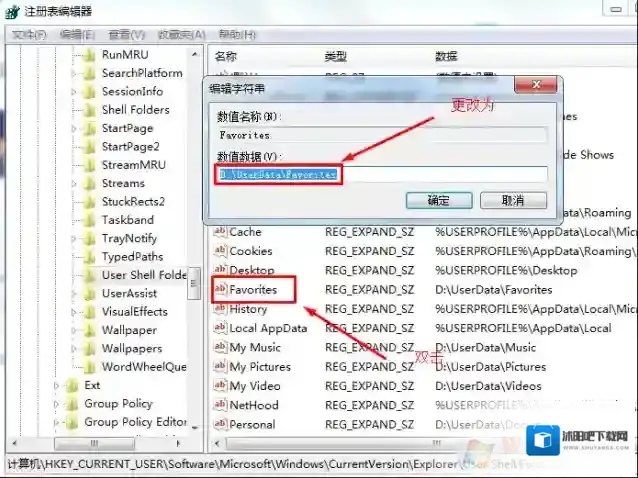Screen dimensions: 638x478
Task: Select the UserAssist tree item
Action: [x=129, y=293]
